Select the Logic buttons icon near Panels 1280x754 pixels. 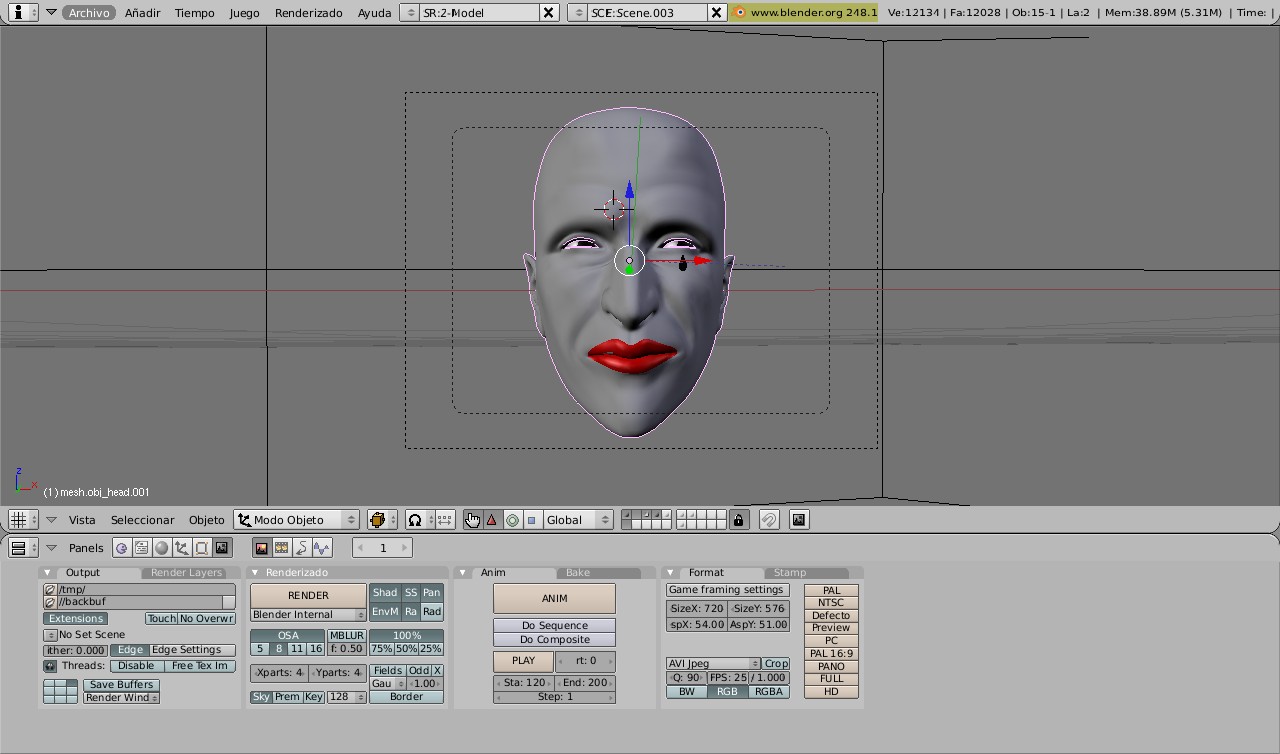coord(122,547)
